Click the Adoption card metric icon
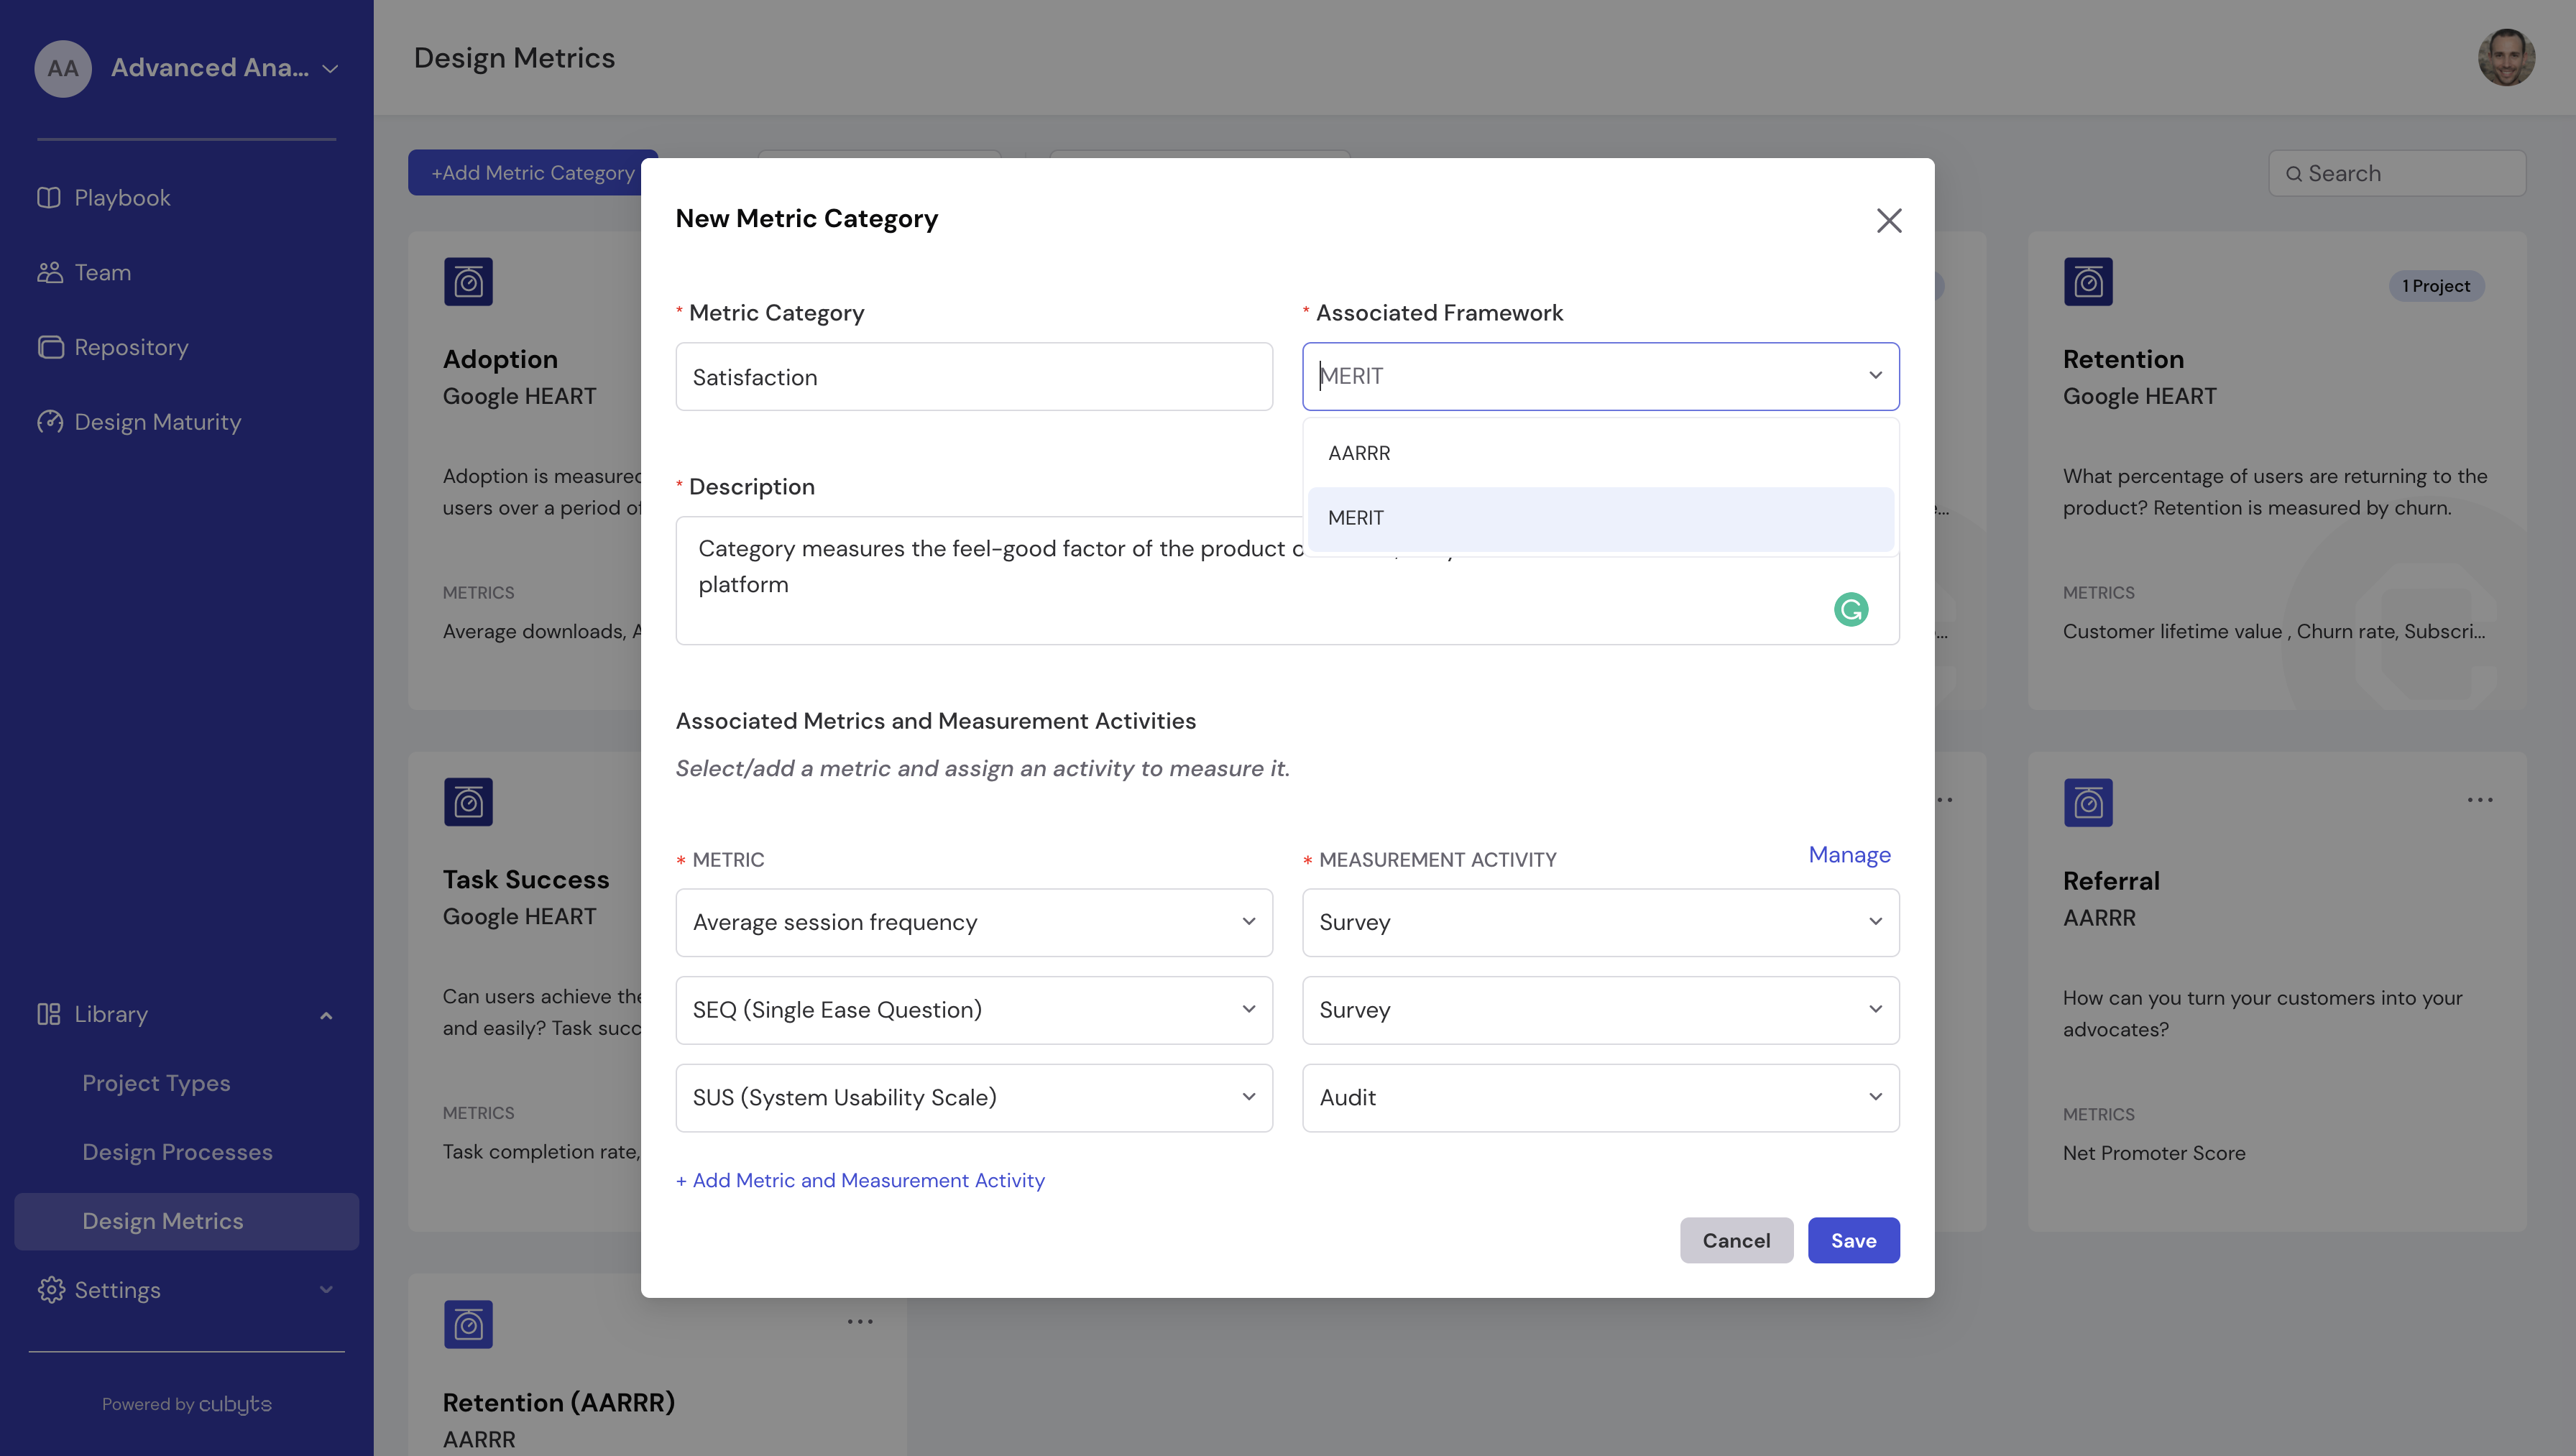This screenshot has width=2576, height=1456. click(x=468, y=282)
